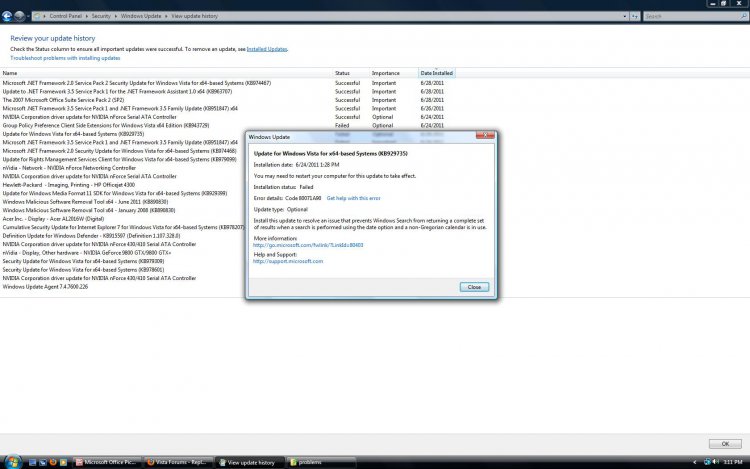Image resolution: width=750 pixels, height=469 pixels.
Task: Select Windows Media Format 11 SDK update row
Action: pyautogui.click(x=115, y=194)
